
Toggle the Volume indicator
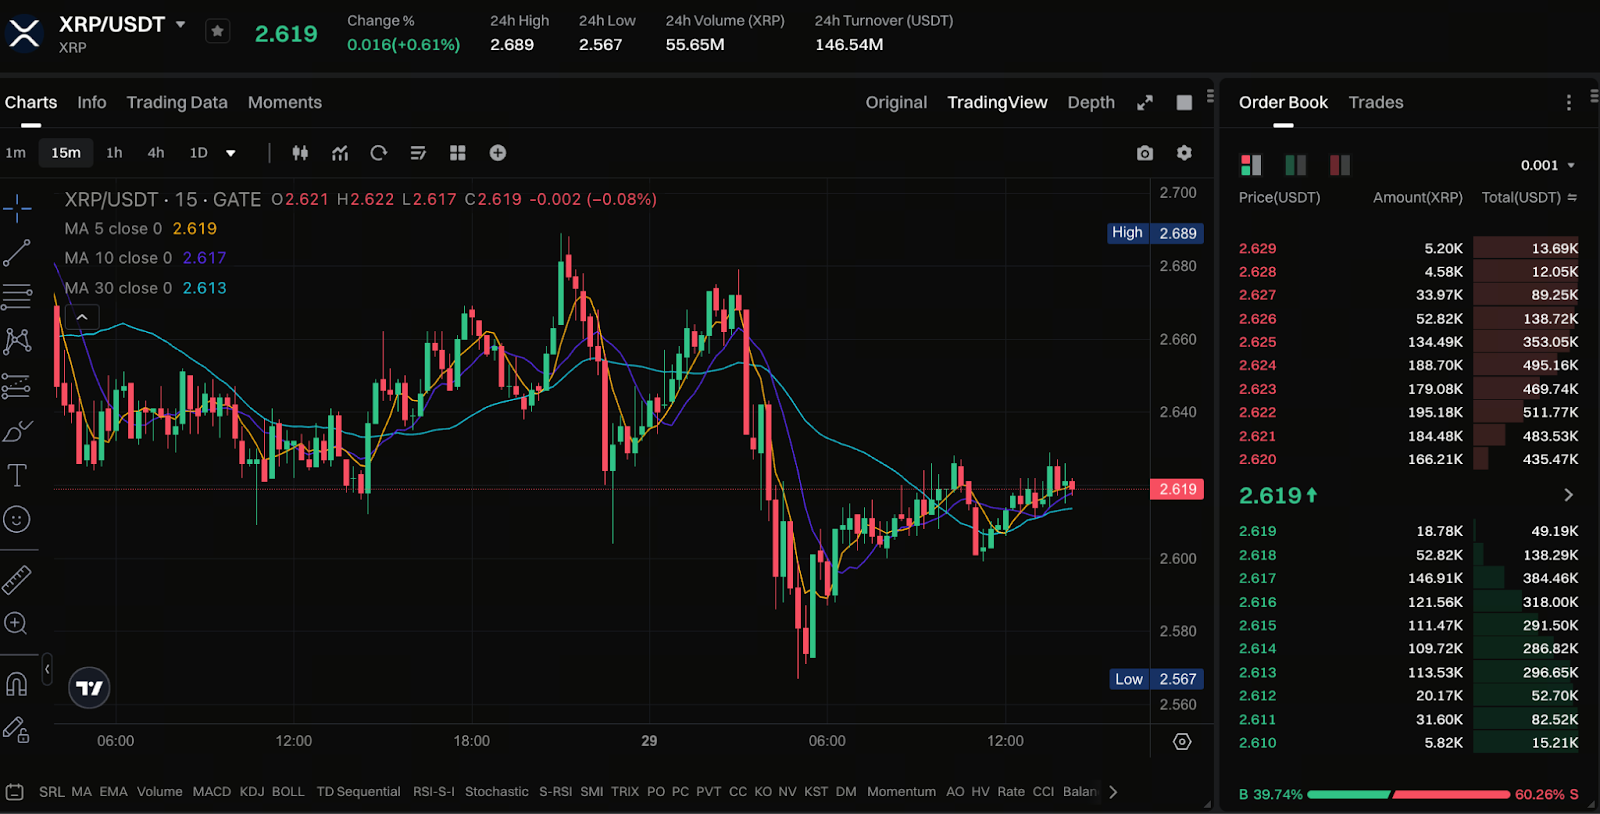[x=160, y=792]
